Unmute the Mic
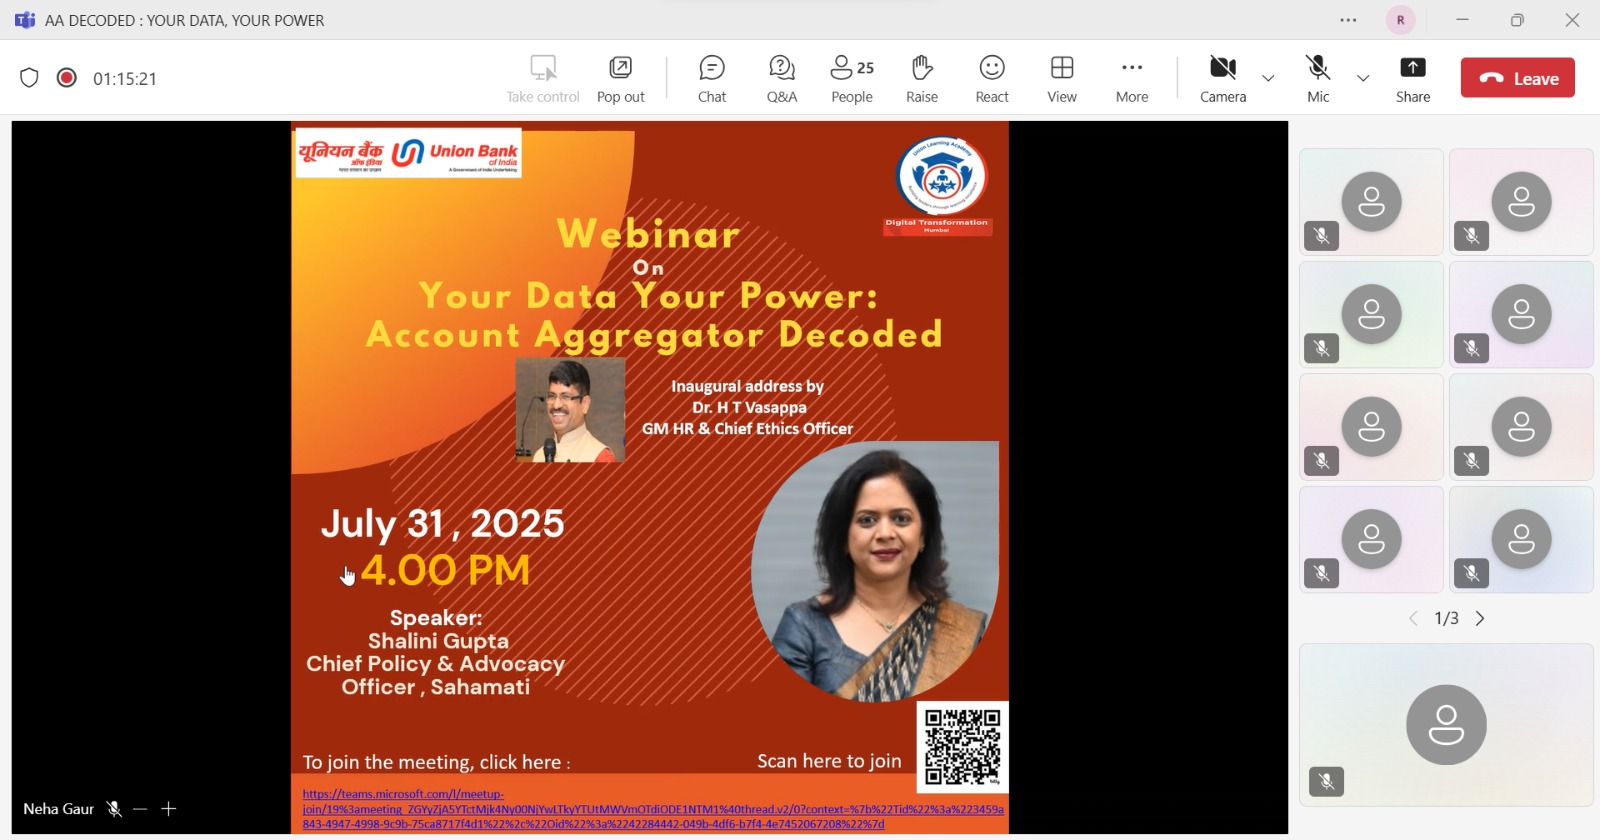This screenshot has width=1600, height=840. [x=1318, y=79]
